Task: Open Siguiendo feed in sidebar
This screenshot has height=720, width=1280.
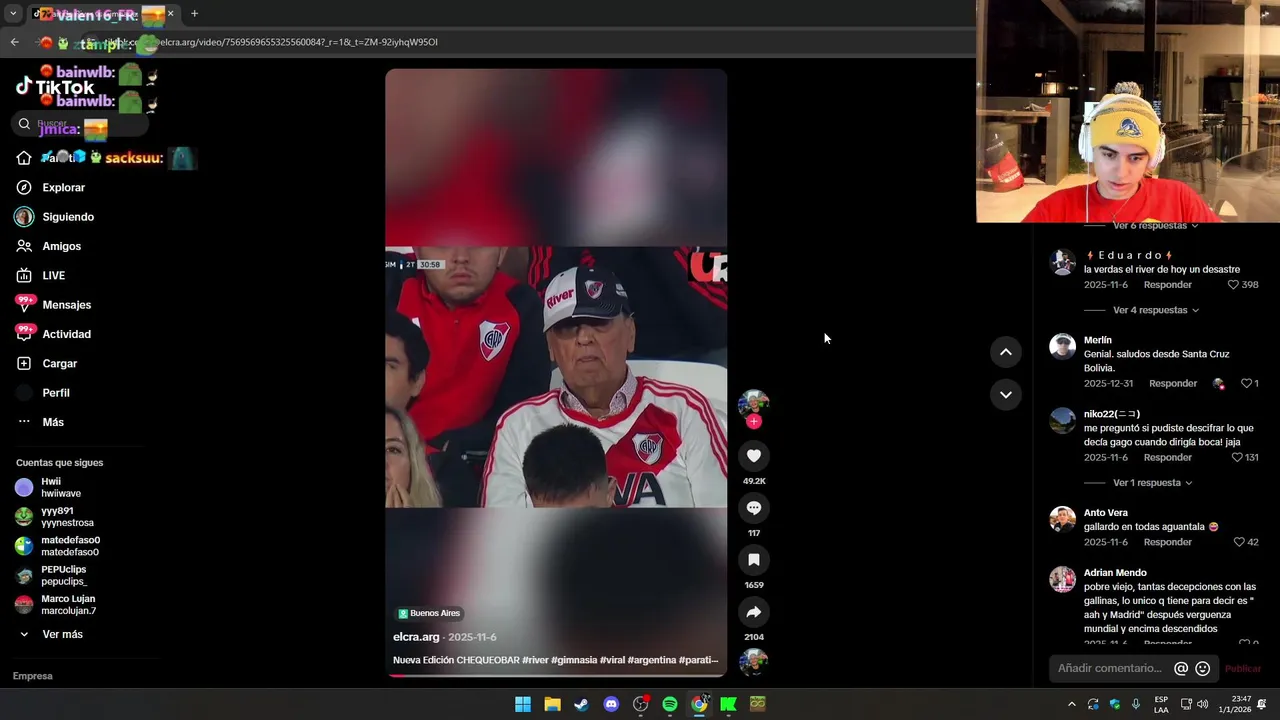Action: click(x=68, y=217)
